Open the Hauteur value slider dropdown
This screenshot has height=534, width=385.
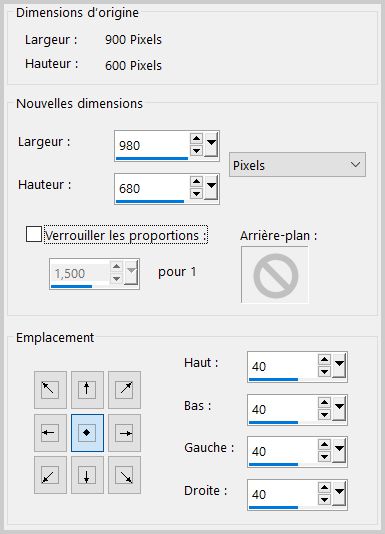click(x=211, y=188)
